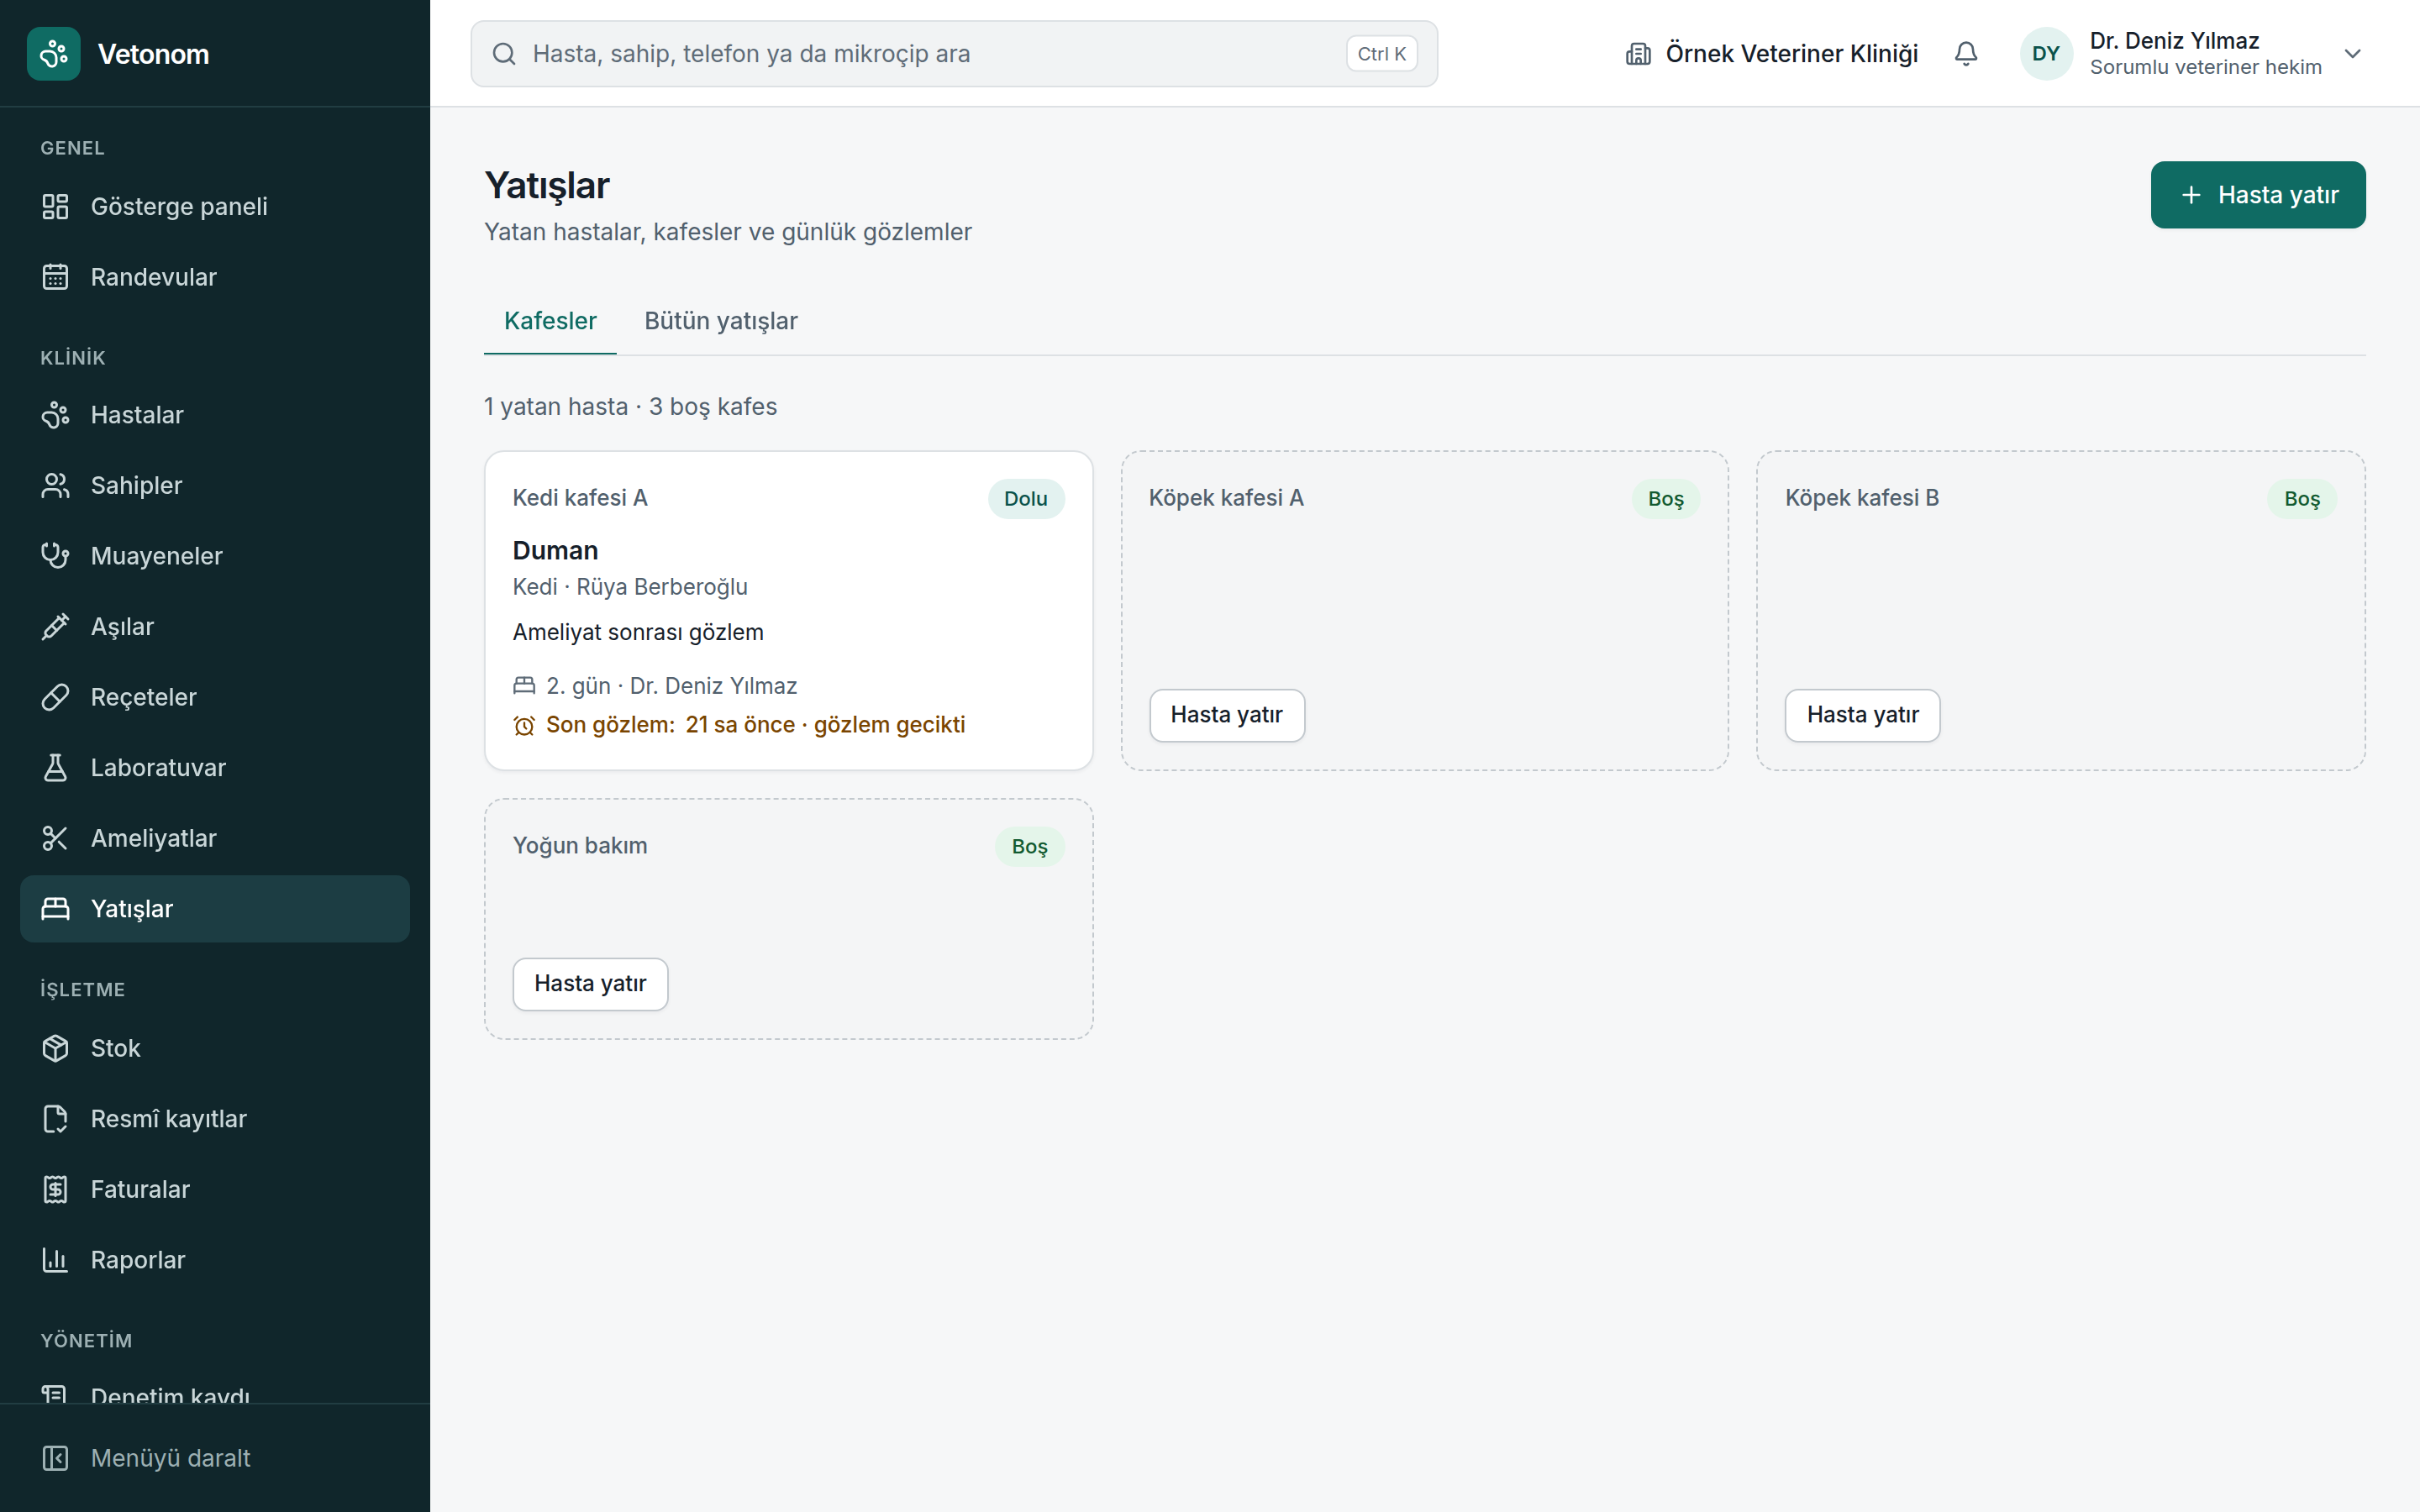2420x1512 pixels.
Task: Open the Resmî kayıtlar document icon
Action: [55, 1119]
